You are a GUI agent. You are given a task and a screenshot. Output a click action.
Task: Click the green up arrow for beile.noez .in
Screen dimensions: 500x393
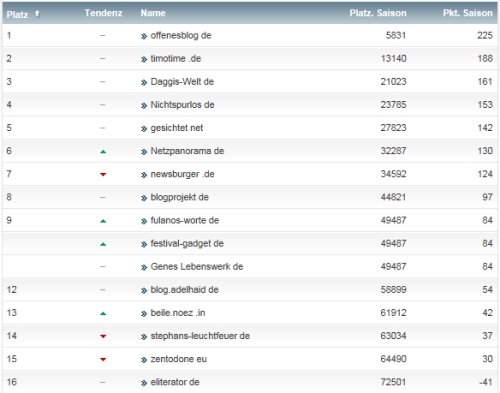(x=103, y=313)
